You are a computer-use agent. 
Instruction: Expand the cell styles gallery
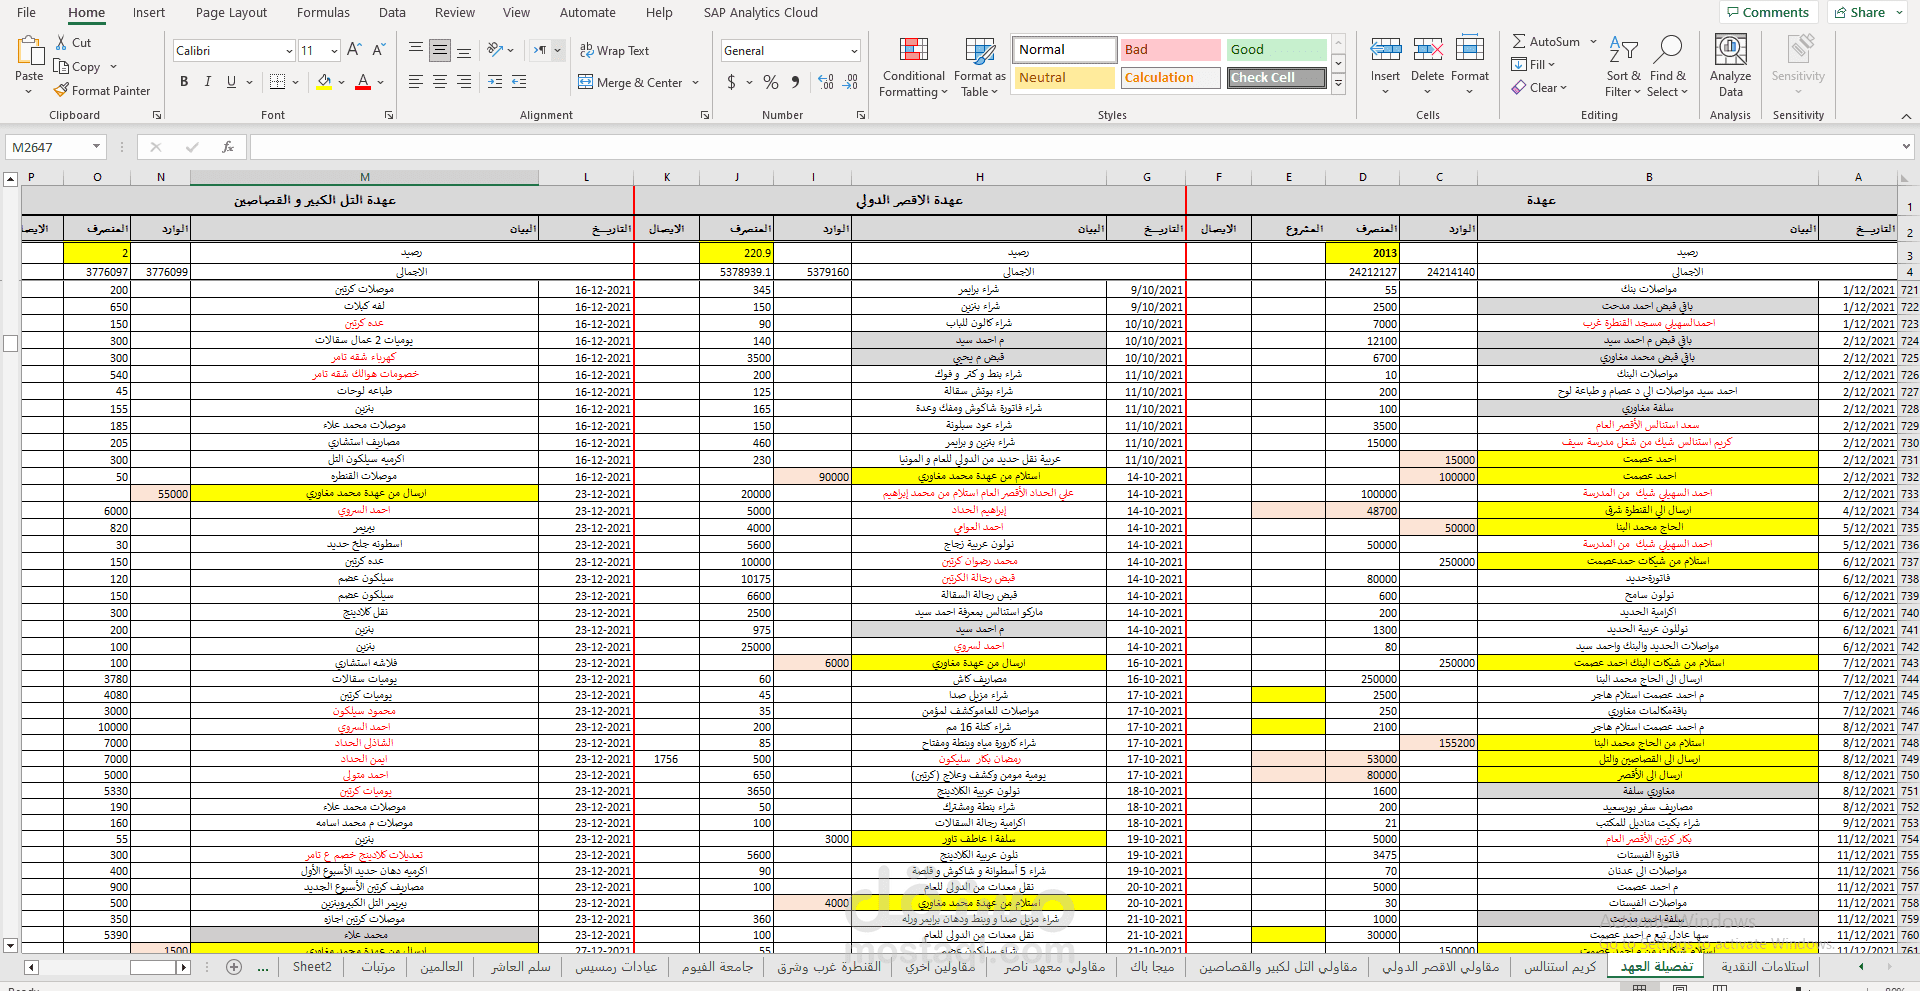pos(1338,84)
